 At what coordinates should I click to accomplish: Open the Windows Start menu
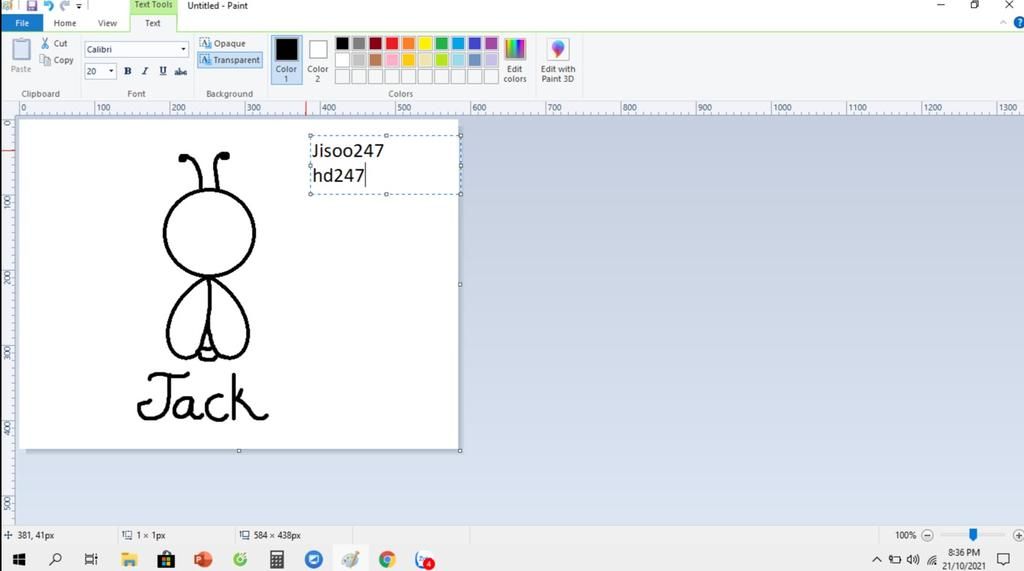[19, 559]
